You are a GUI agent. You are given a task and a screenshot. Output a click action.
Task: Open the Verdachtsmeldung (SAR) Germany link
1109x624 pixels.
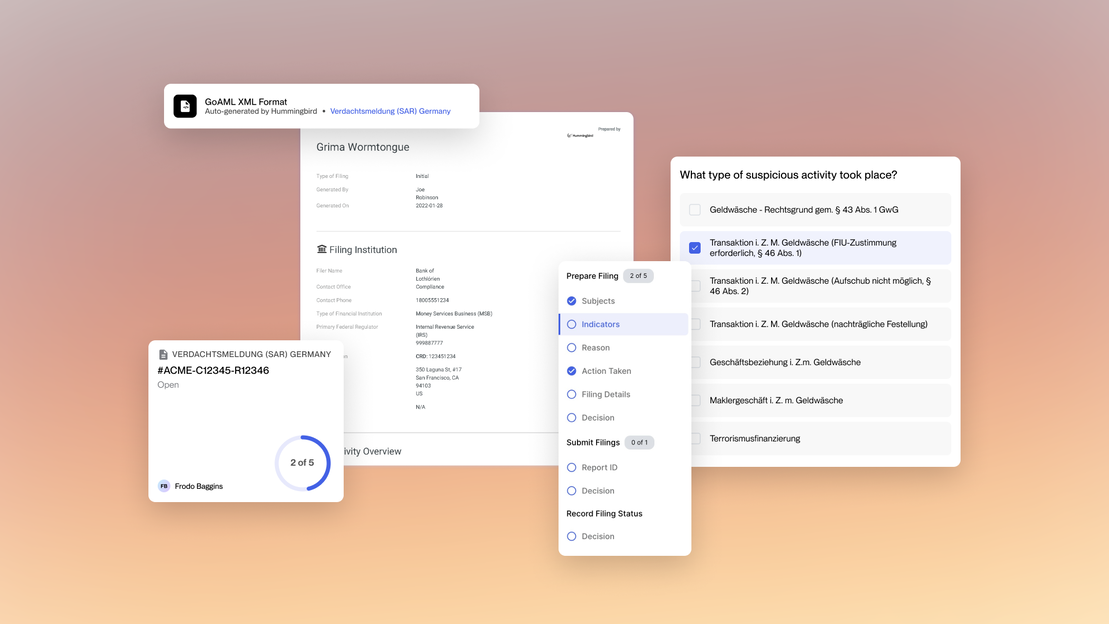(x=390, y=111)
